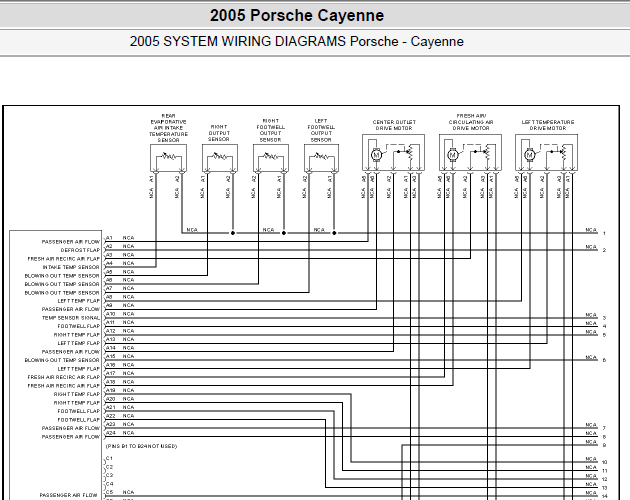Viewport: 630px width, 500px height.
Task: Click the 'DEFROST FLAP' pin description
Action: pos(80,250)
